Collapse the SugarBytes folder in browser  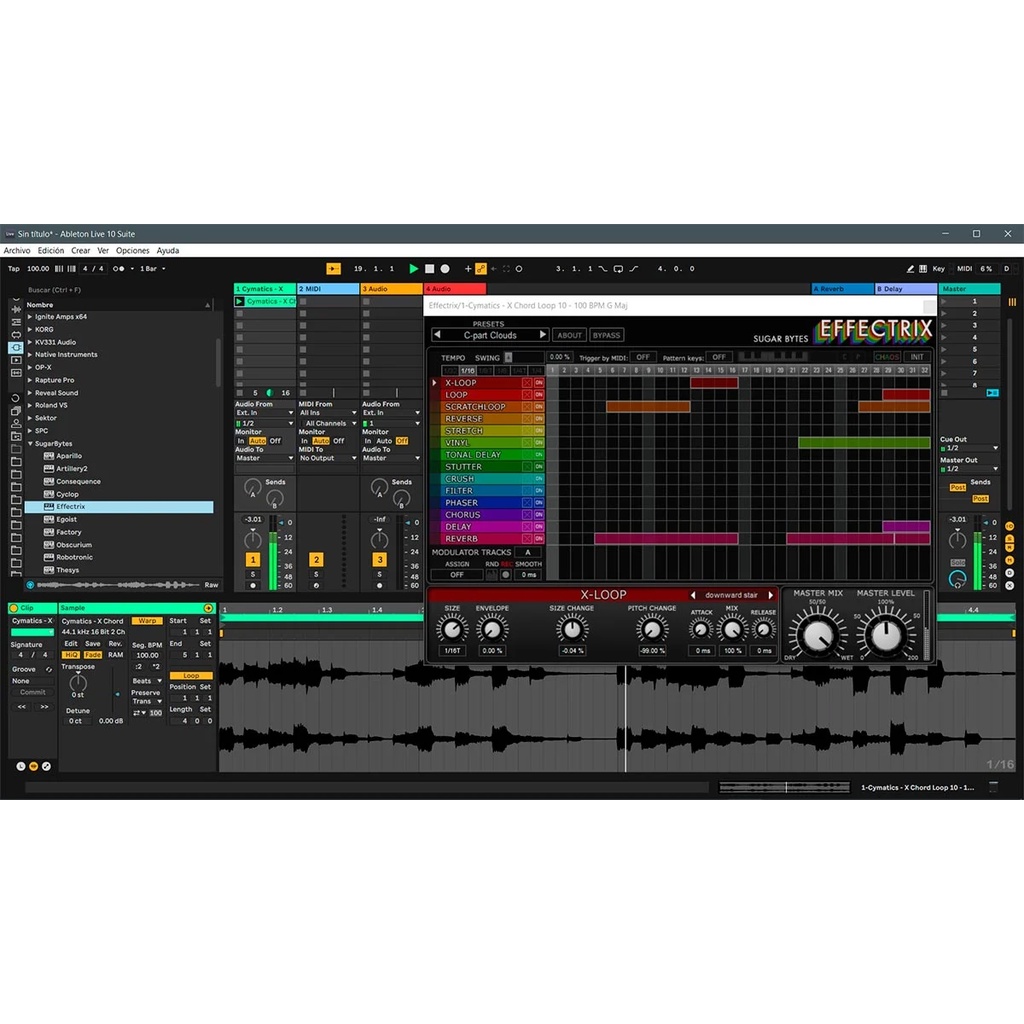pos(30,443)
